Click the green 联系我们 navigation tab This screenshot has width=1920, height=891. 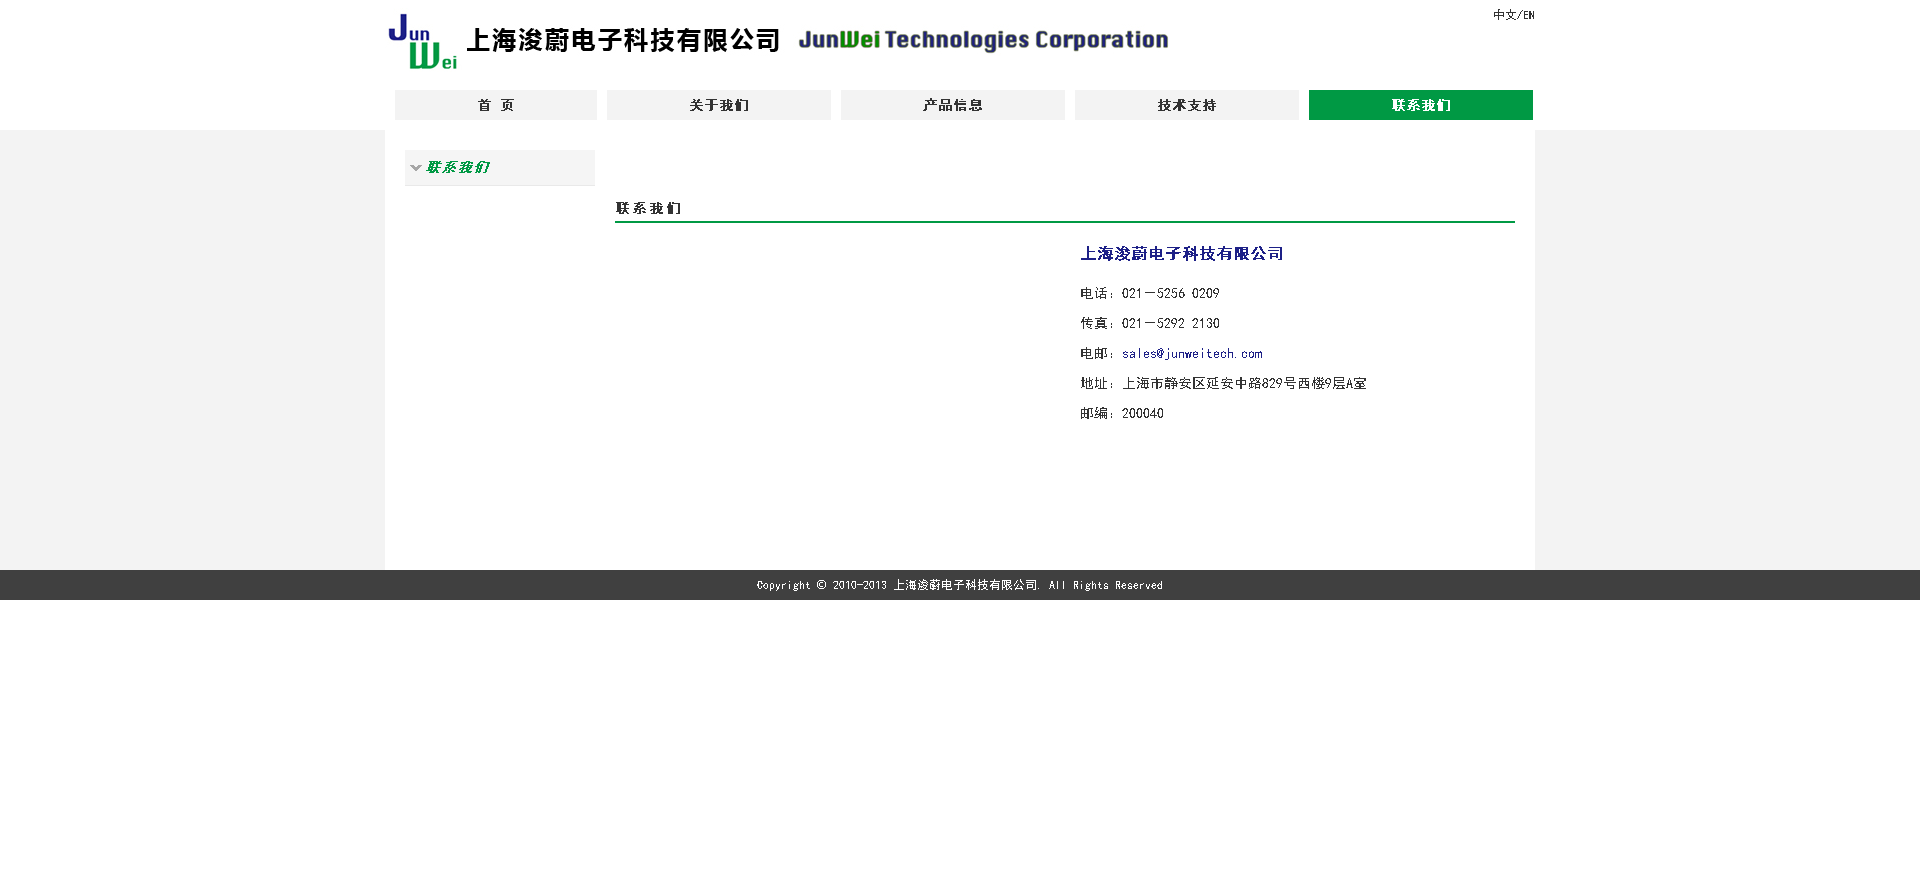click(1420, 105)
